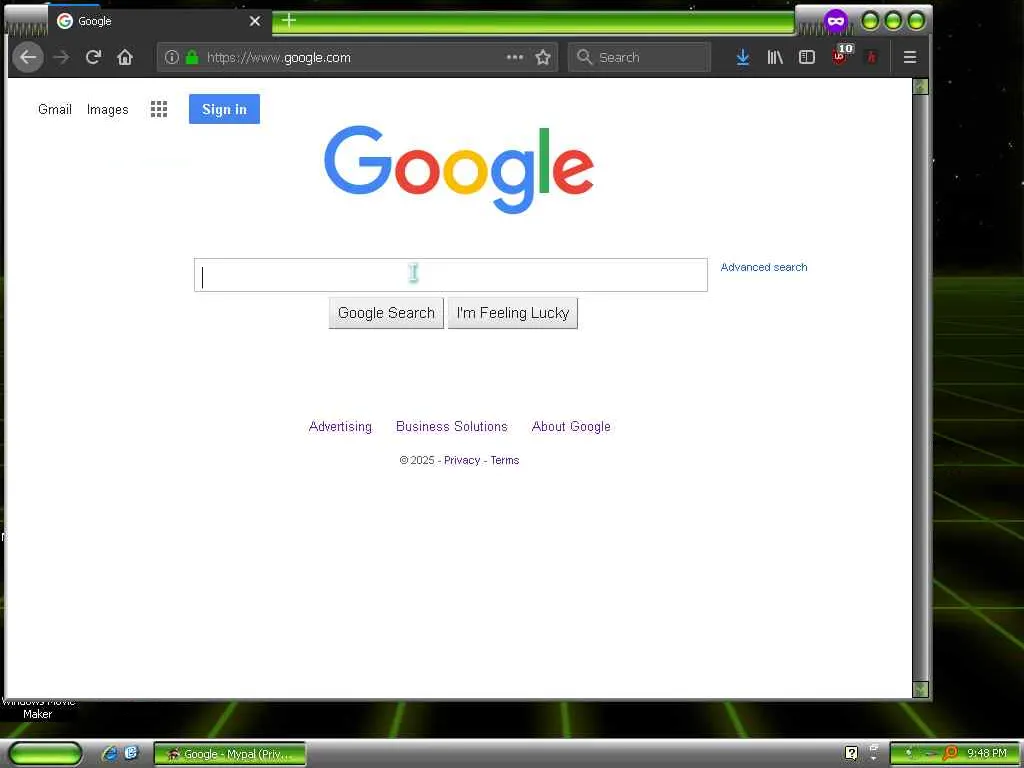
Task: Click the purple private browsing mask icon
Action: click(836, 21)
